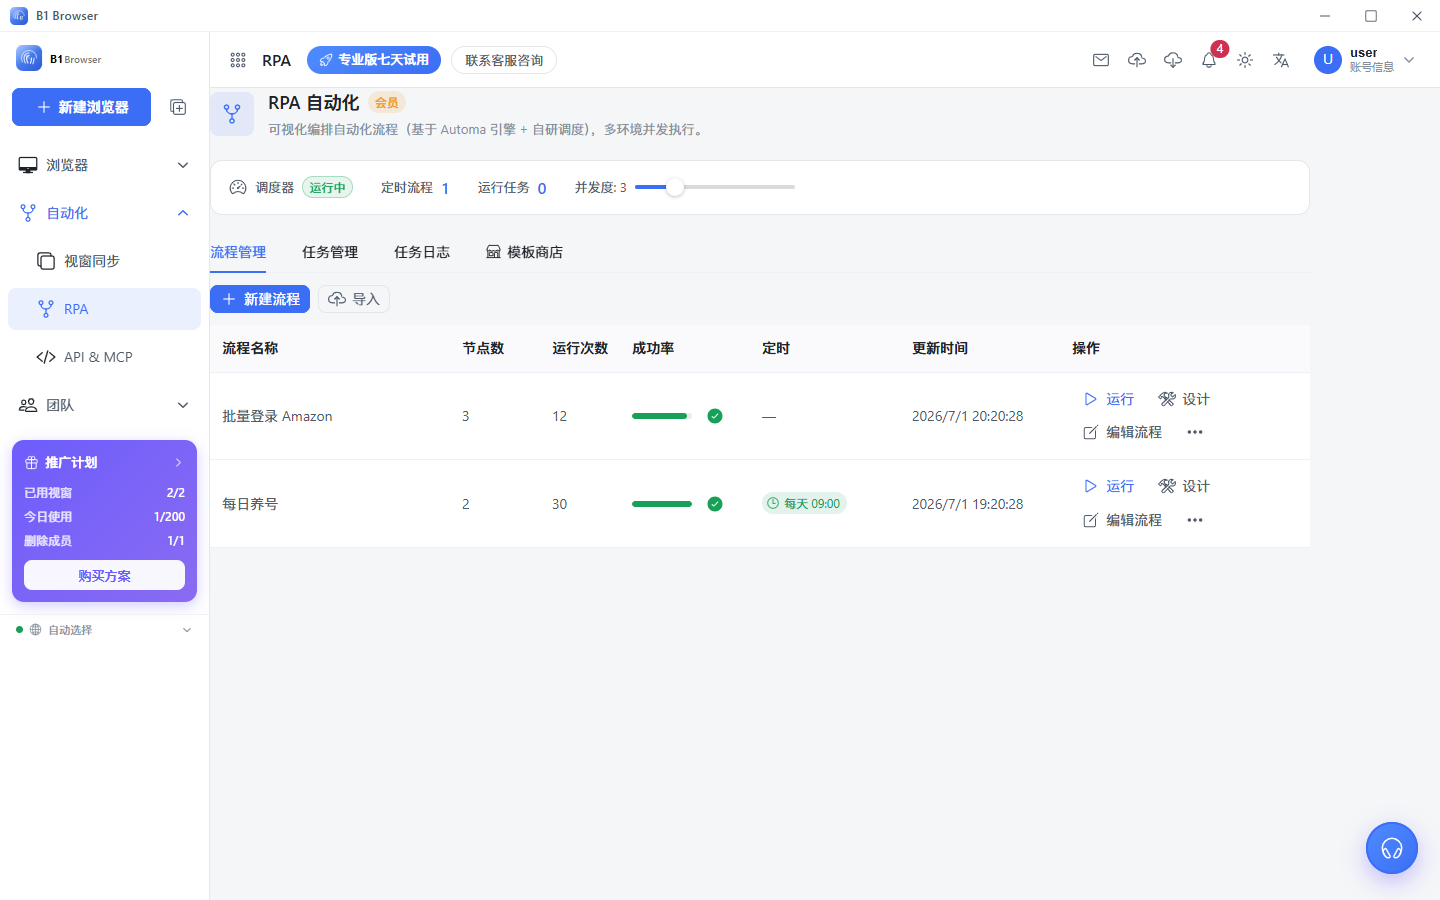Switch to 任务日志 tab
The image size is (1440, 900).
422,252
